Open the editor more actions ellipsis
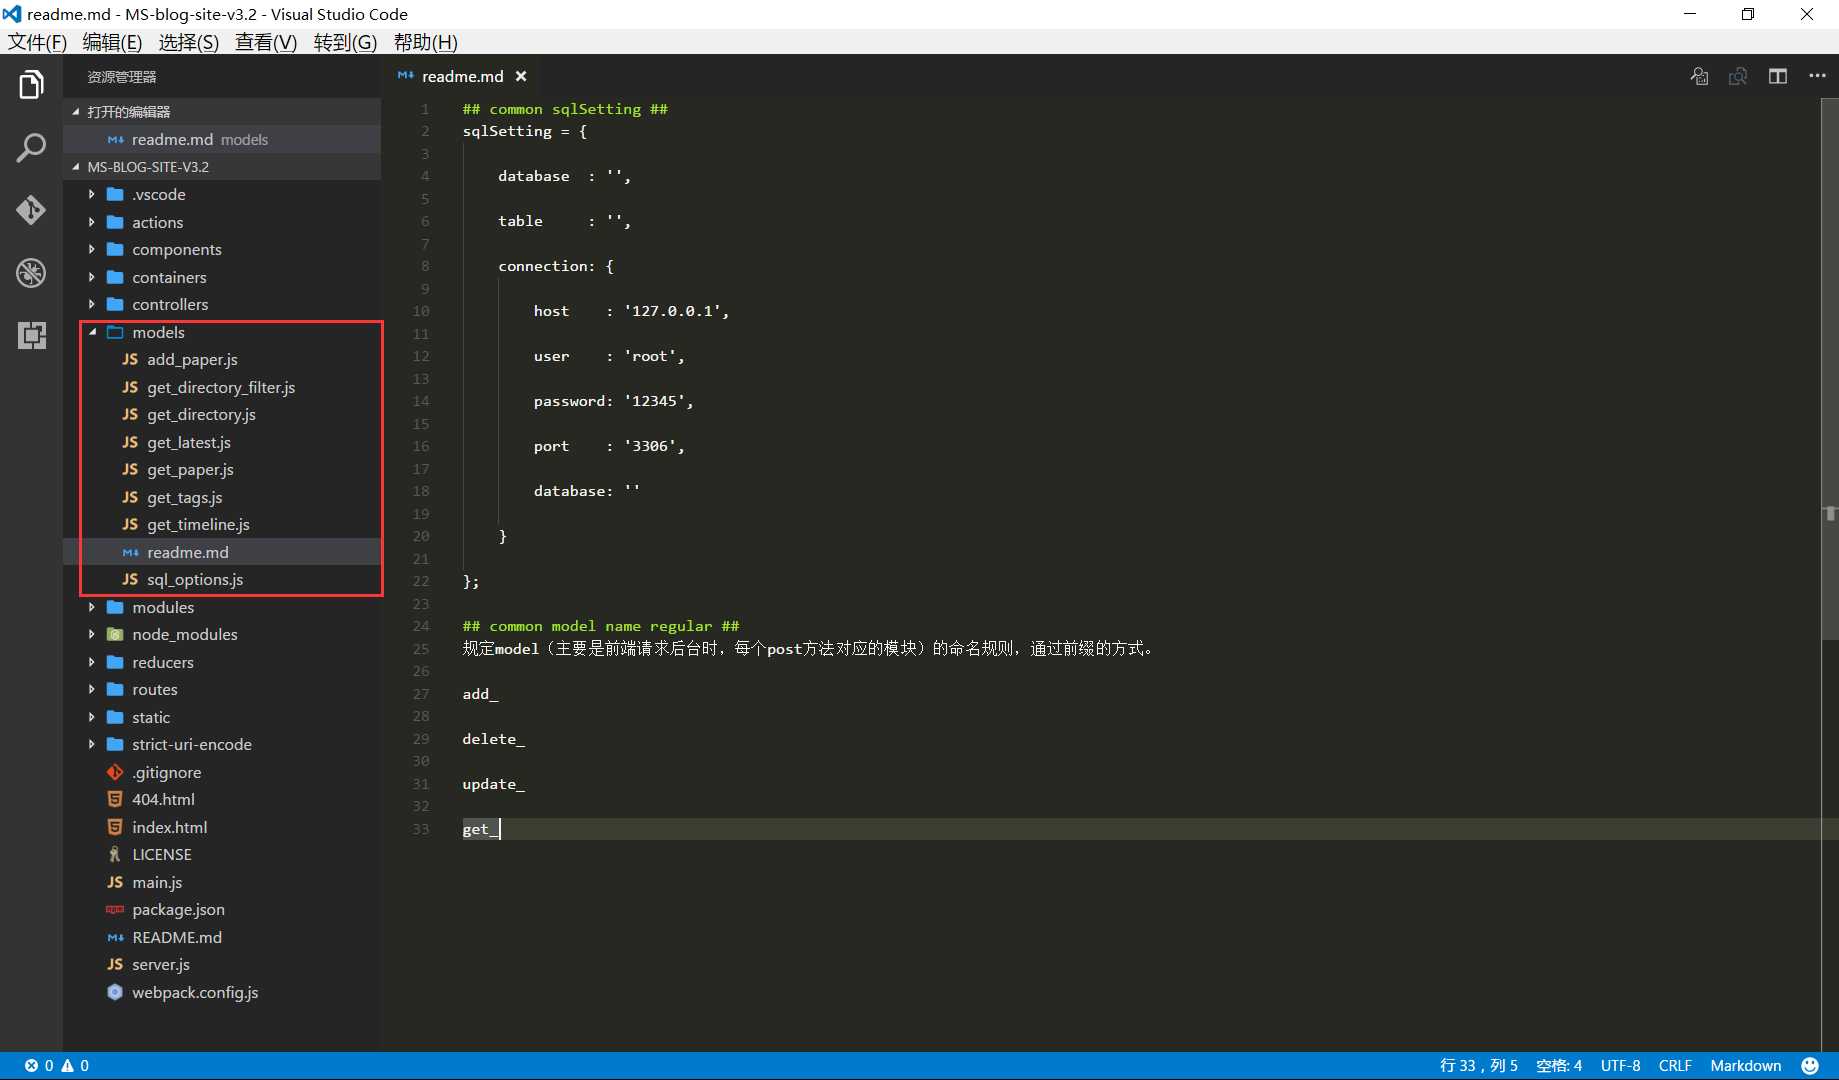 1817,76
